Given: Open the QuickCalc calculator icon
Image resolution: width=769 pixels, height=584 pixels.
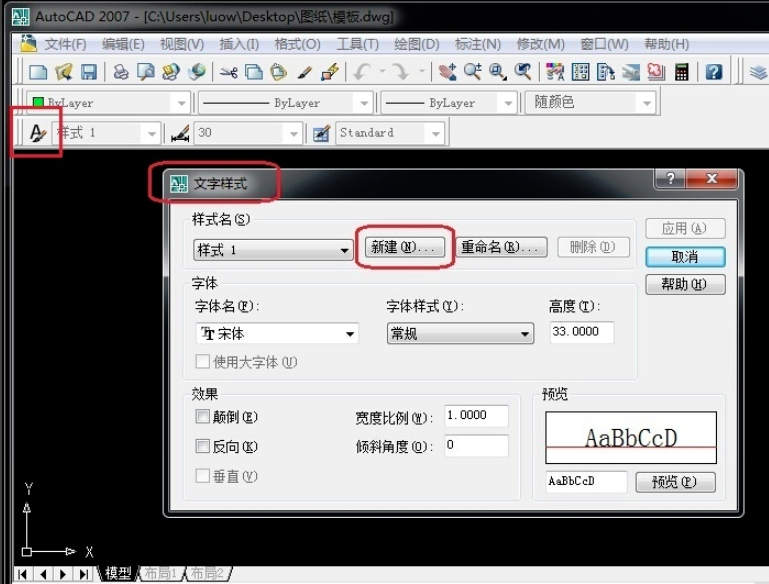Looking at the screenshot, I should (x=682, y=73).
